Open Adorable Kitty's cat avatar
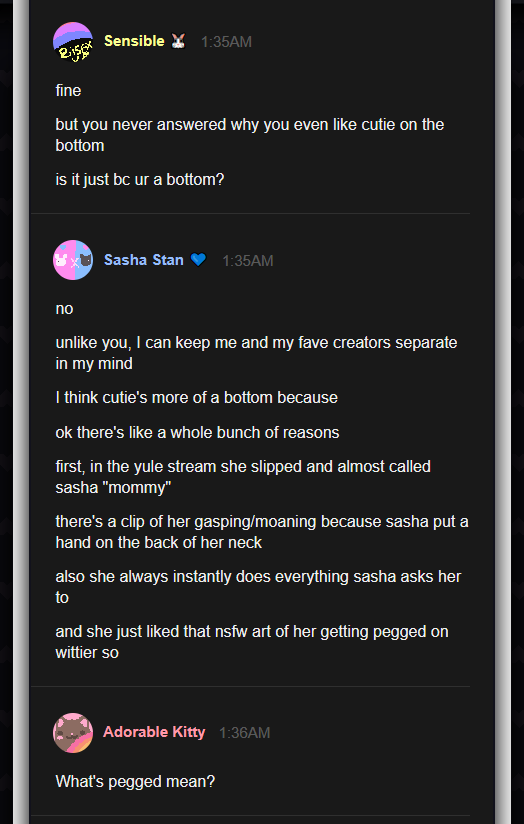 (73, 733)
